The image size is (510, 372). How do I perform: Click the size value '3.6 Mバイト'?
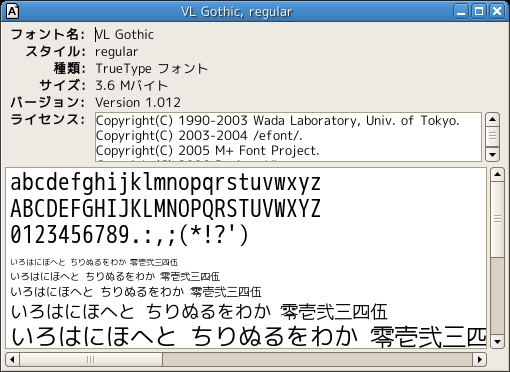click(131, 86)
